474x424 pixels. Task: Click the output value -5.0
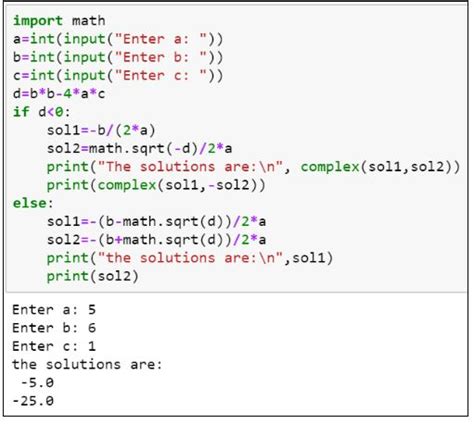point(37,383)
